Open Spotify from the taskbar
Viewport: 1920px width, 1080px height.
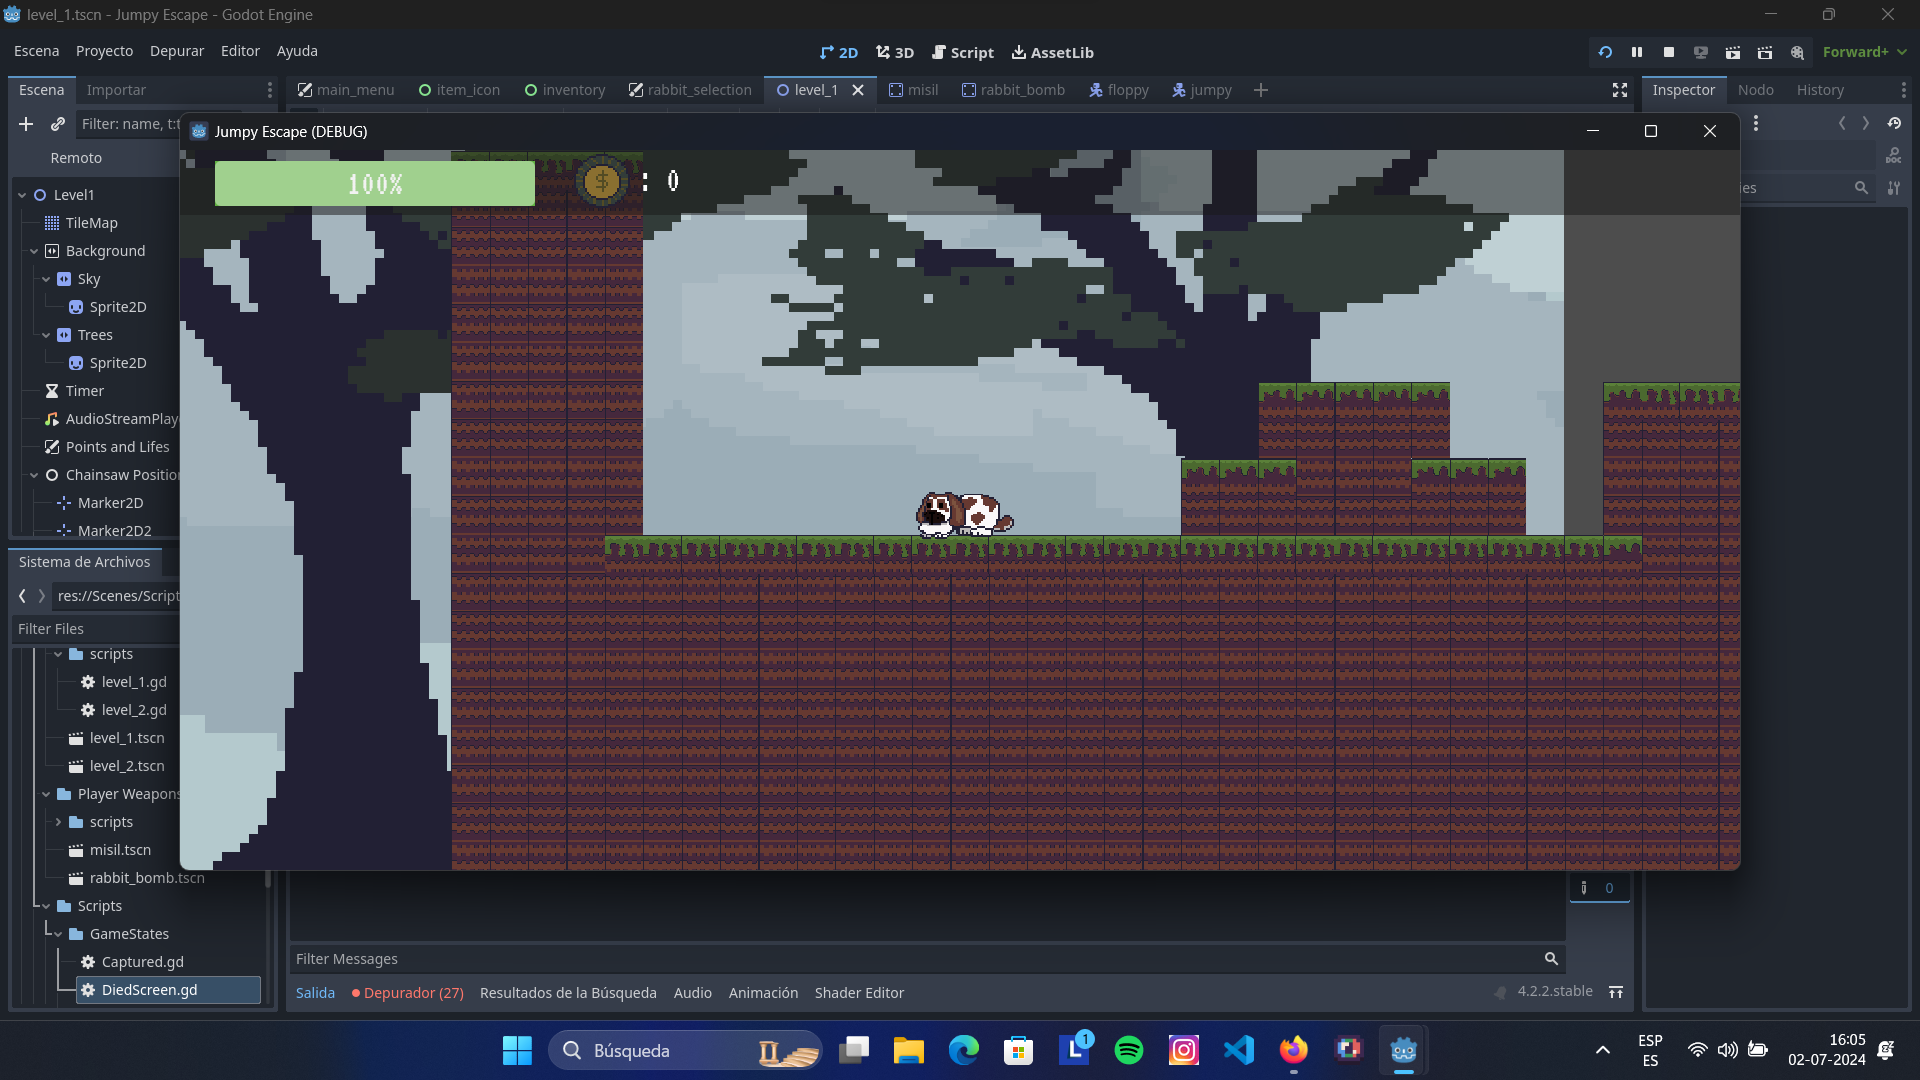click(1128, 1050)
